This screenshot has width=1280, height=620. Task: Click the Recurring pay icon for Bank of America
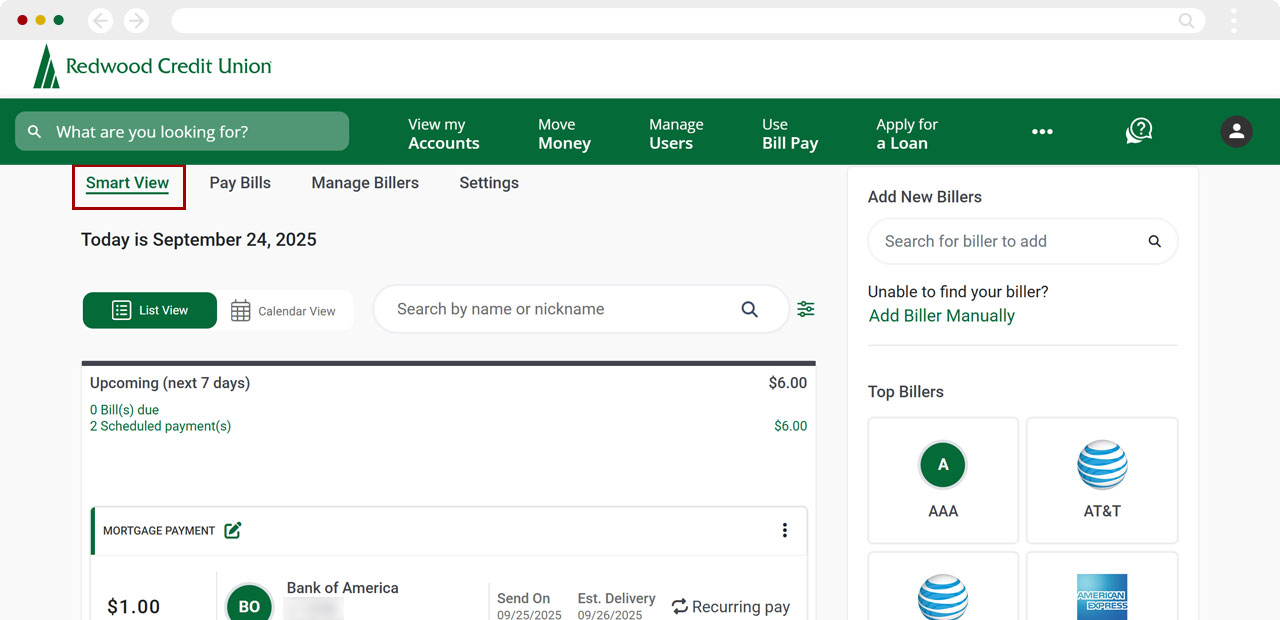point(682,606)
